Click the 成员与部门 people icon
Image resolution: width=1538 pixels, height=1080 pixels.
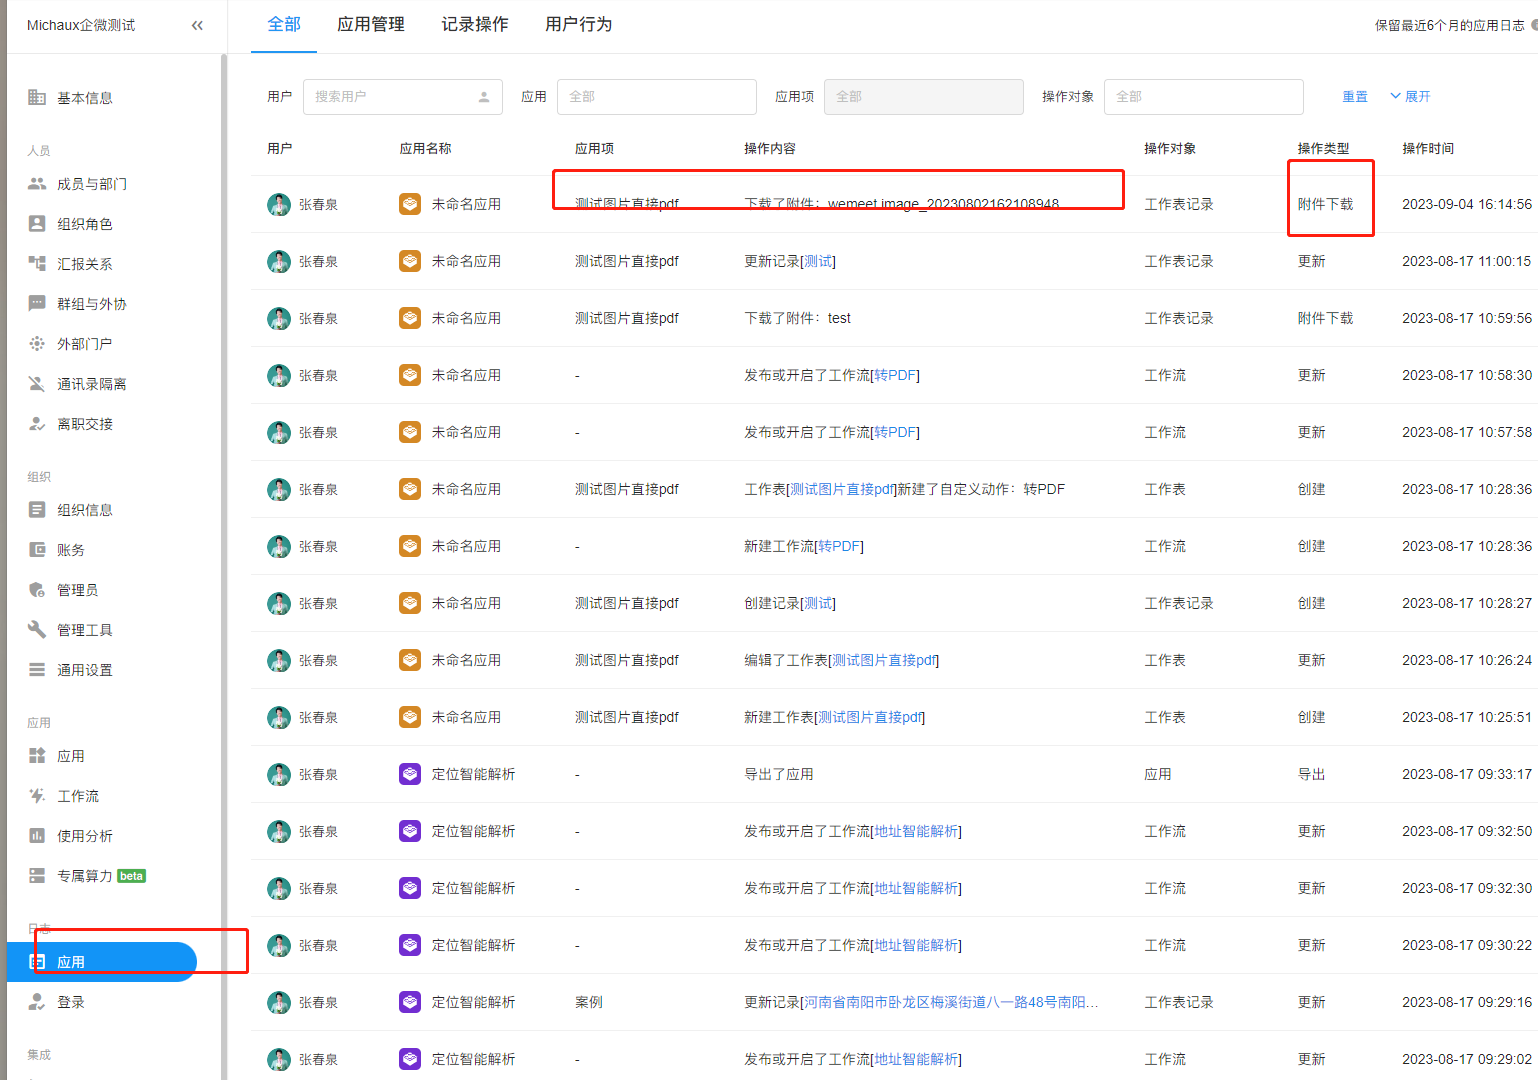37,184
